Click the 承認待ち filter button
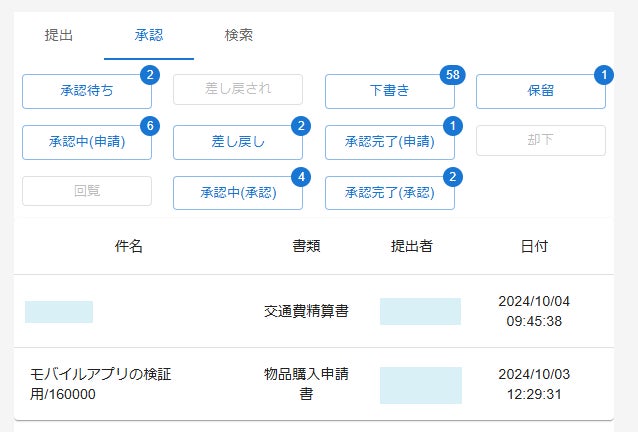Image resolution: width=638 pixels, height=432 pixels. point(86,91)
